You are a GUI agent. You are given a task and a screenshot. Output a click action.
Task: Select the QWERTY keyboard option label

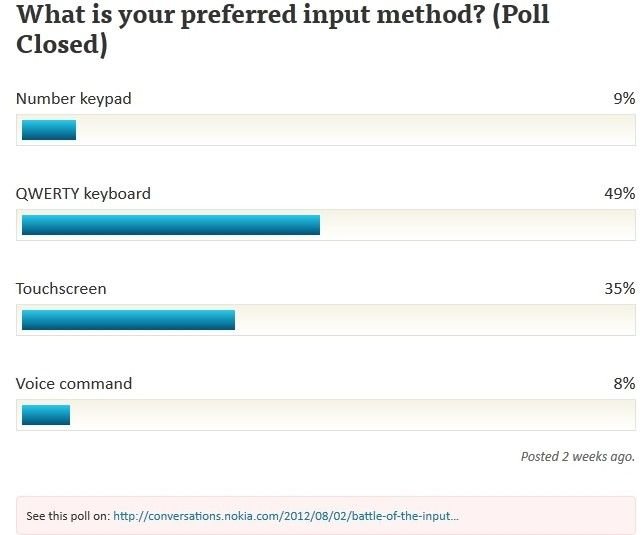[x=83, y=194]
